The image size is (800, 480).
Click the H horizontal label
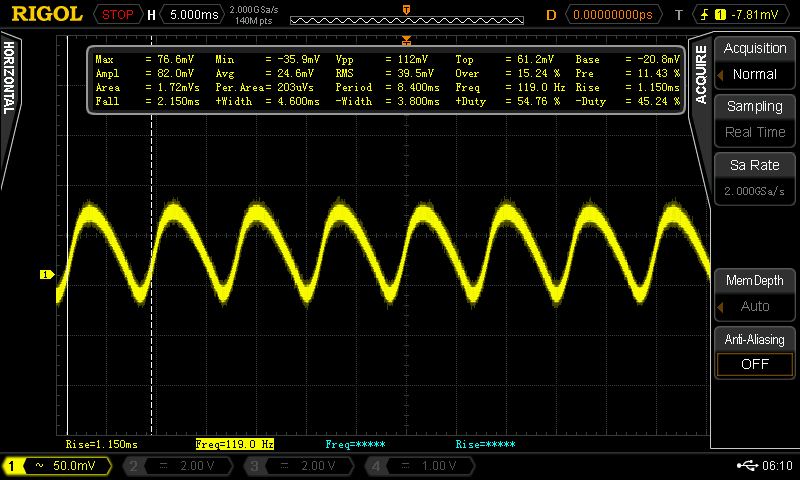(151, 15)
